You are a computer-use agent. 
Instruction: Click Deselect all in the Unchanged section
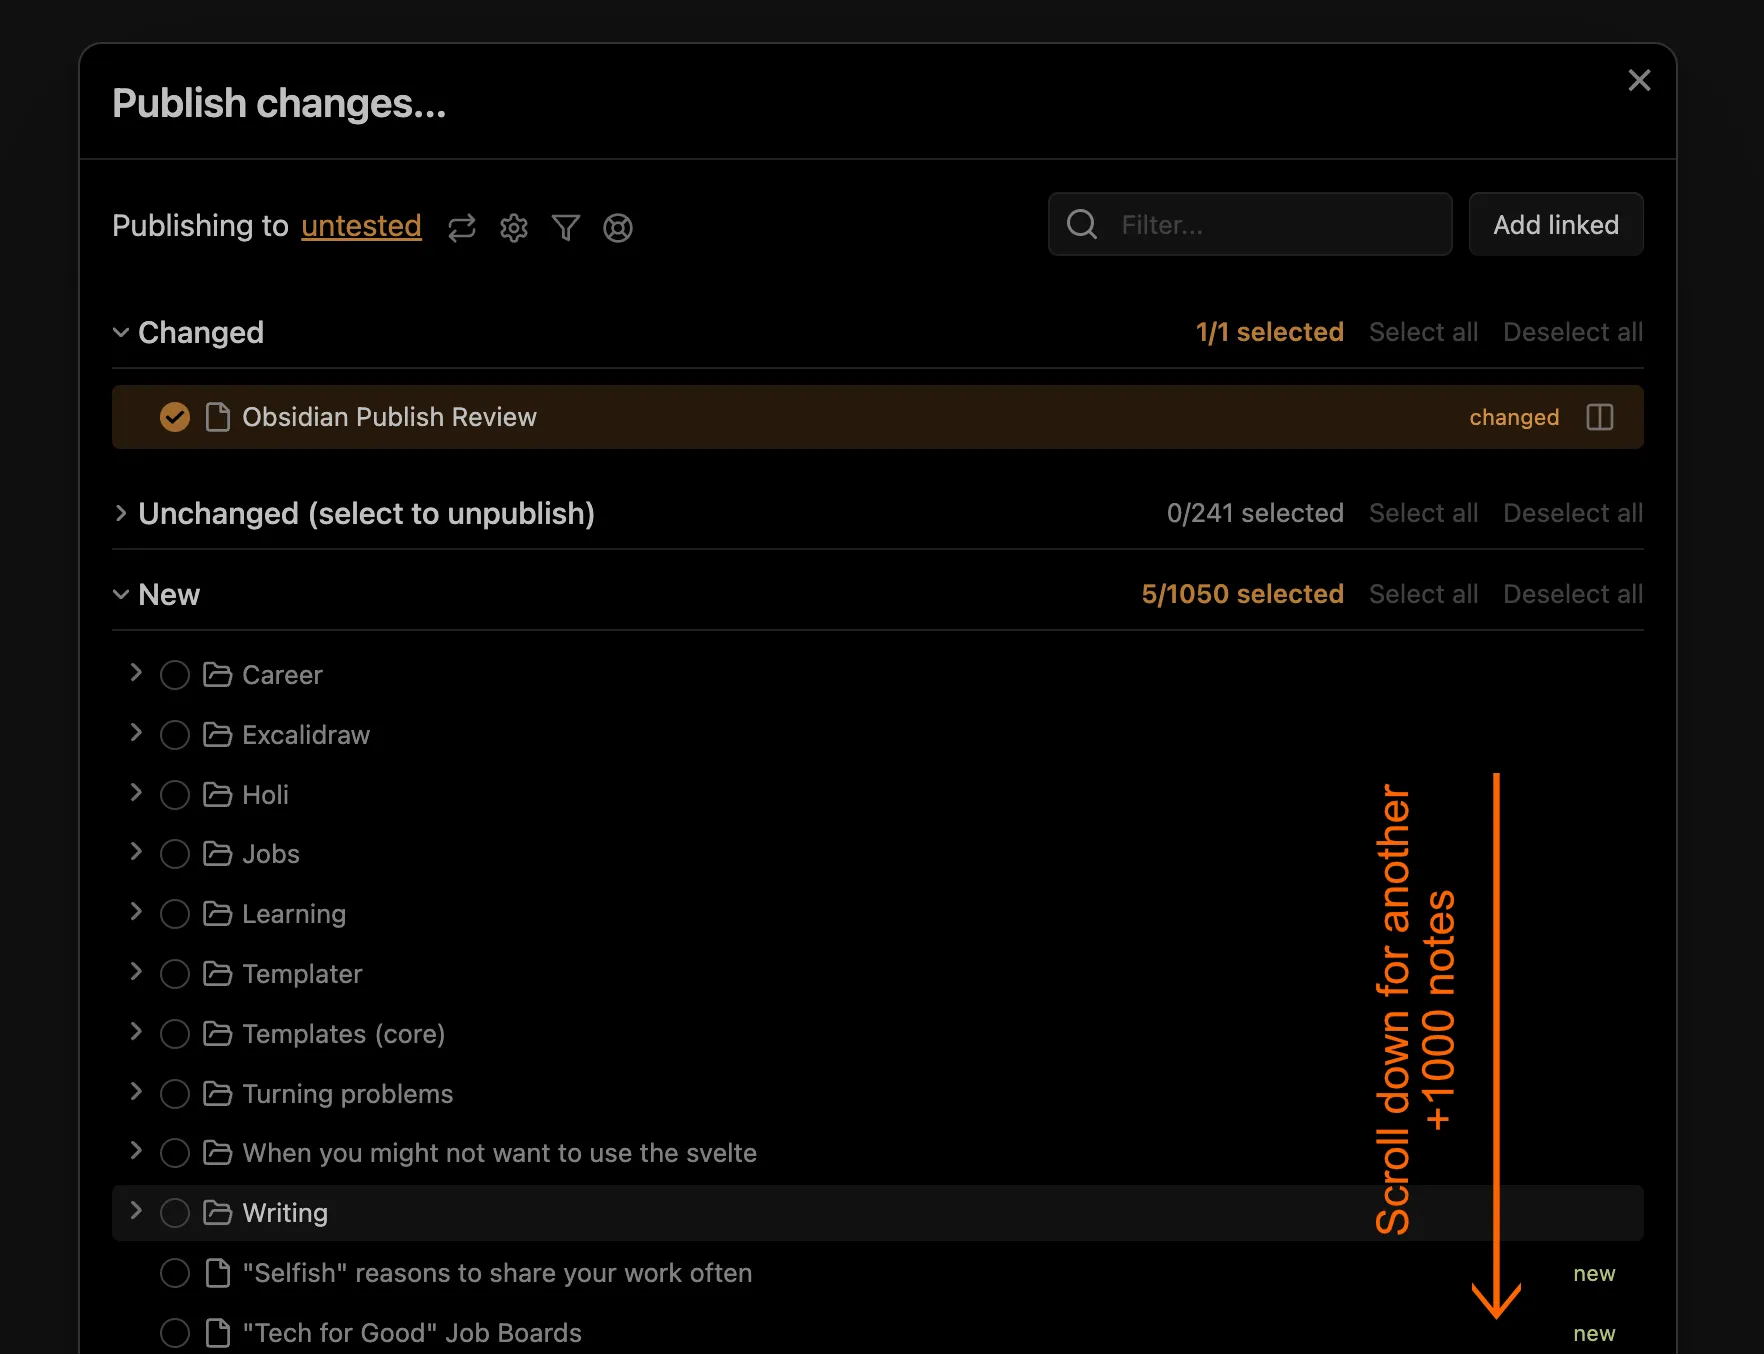point(1573,513)
